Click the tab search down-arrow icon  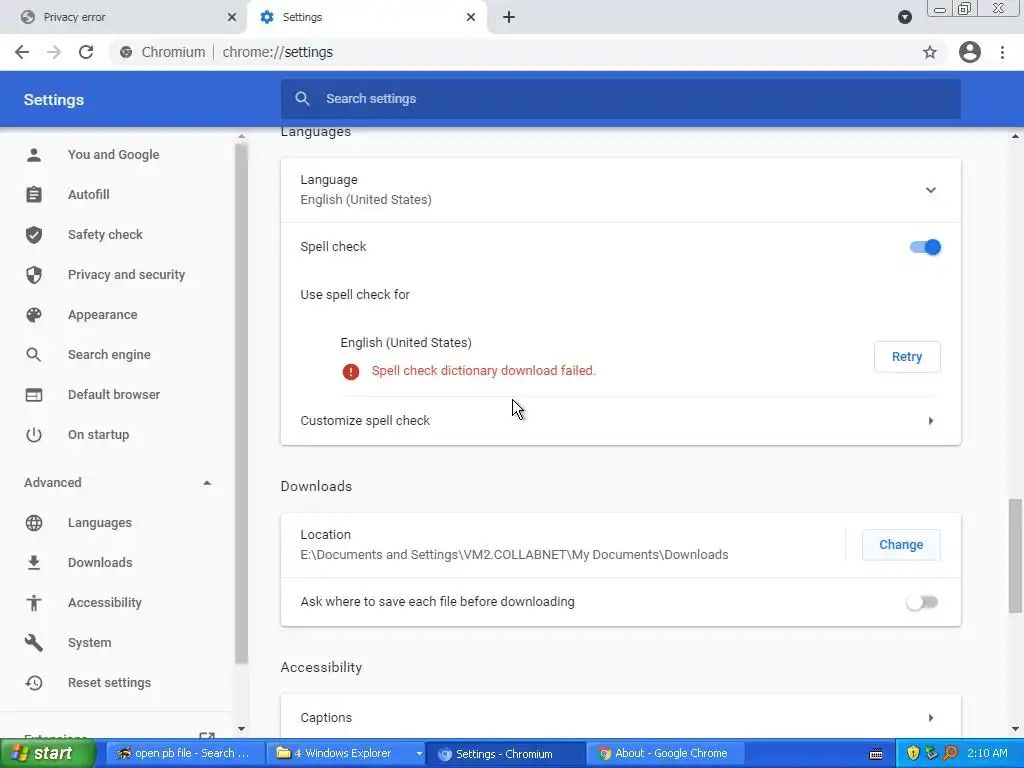pos(904,17)
